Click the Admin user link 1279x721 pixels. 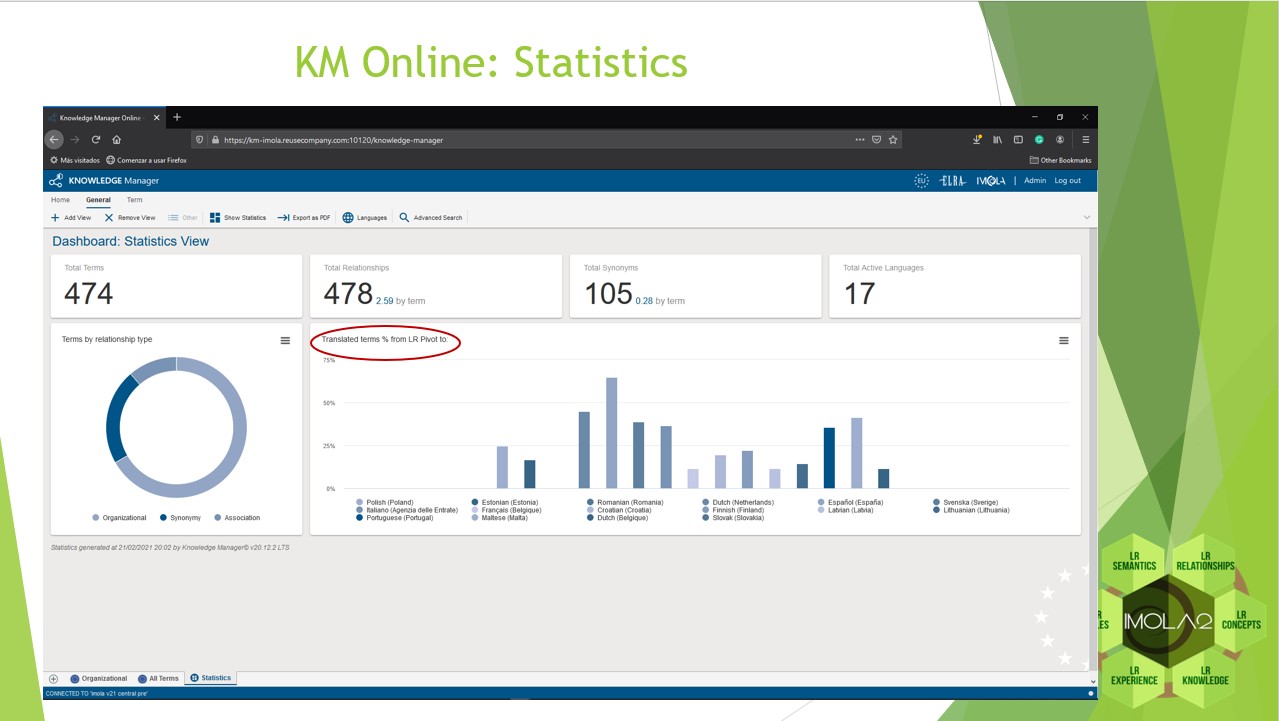(1035, 181)
